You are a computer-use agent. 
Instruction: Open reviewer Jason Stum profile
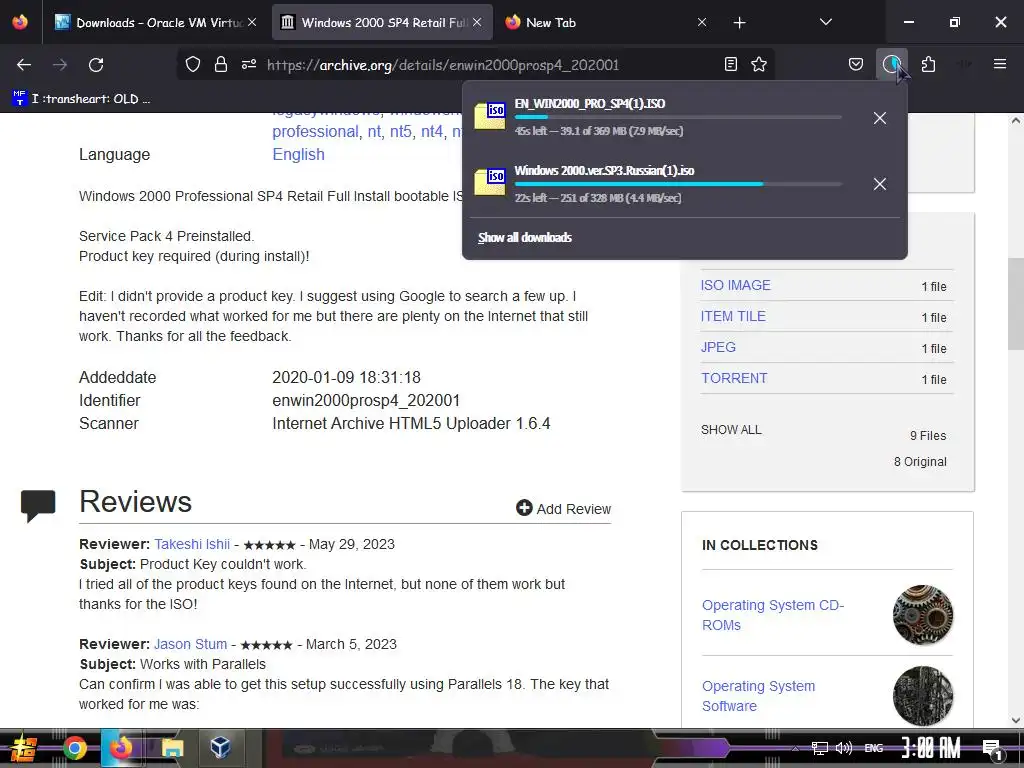[190, 644]
